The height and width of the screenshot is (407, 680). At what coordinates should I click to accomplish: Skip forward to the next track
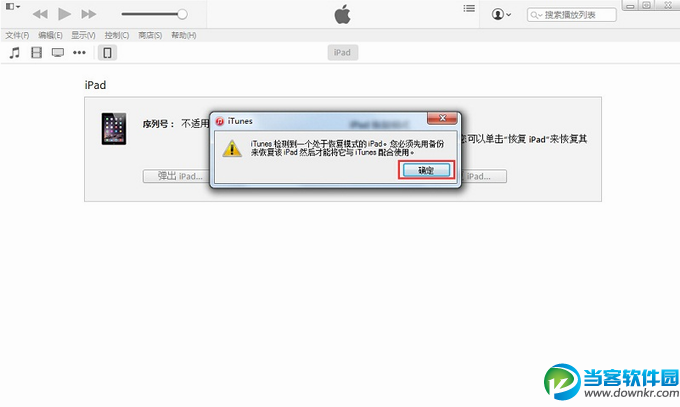pos(88,14)
